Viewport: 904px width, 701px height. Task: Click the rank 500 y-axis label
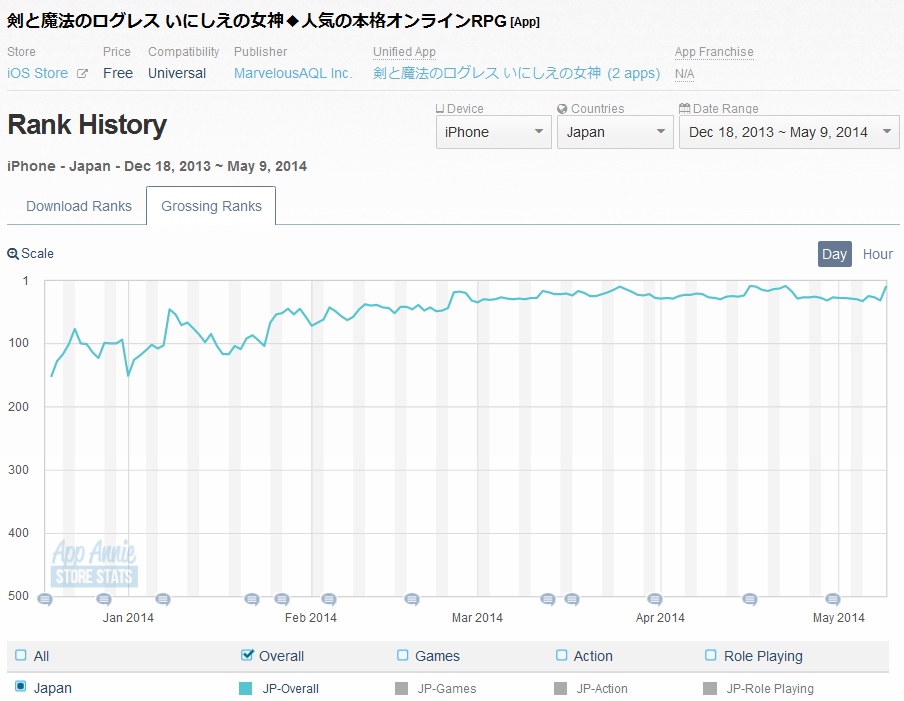(x=18, y=596)
